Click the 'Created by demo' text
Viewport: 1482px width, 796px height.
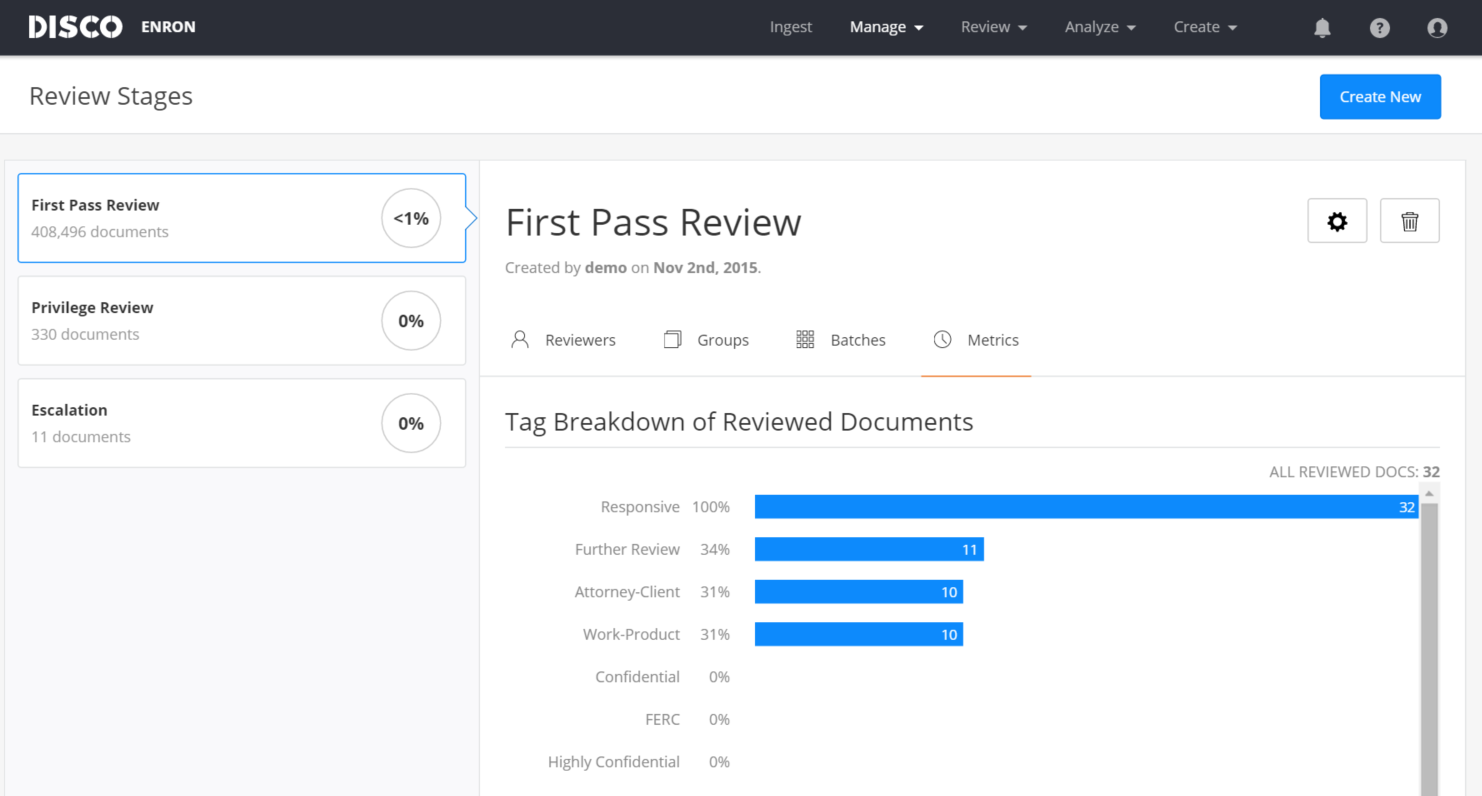[x=566, y=268]
